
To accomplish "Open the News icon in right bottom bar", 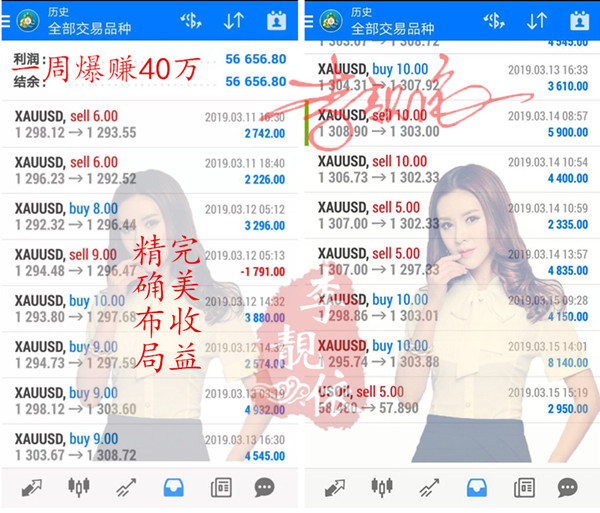I will coord(523,487).
